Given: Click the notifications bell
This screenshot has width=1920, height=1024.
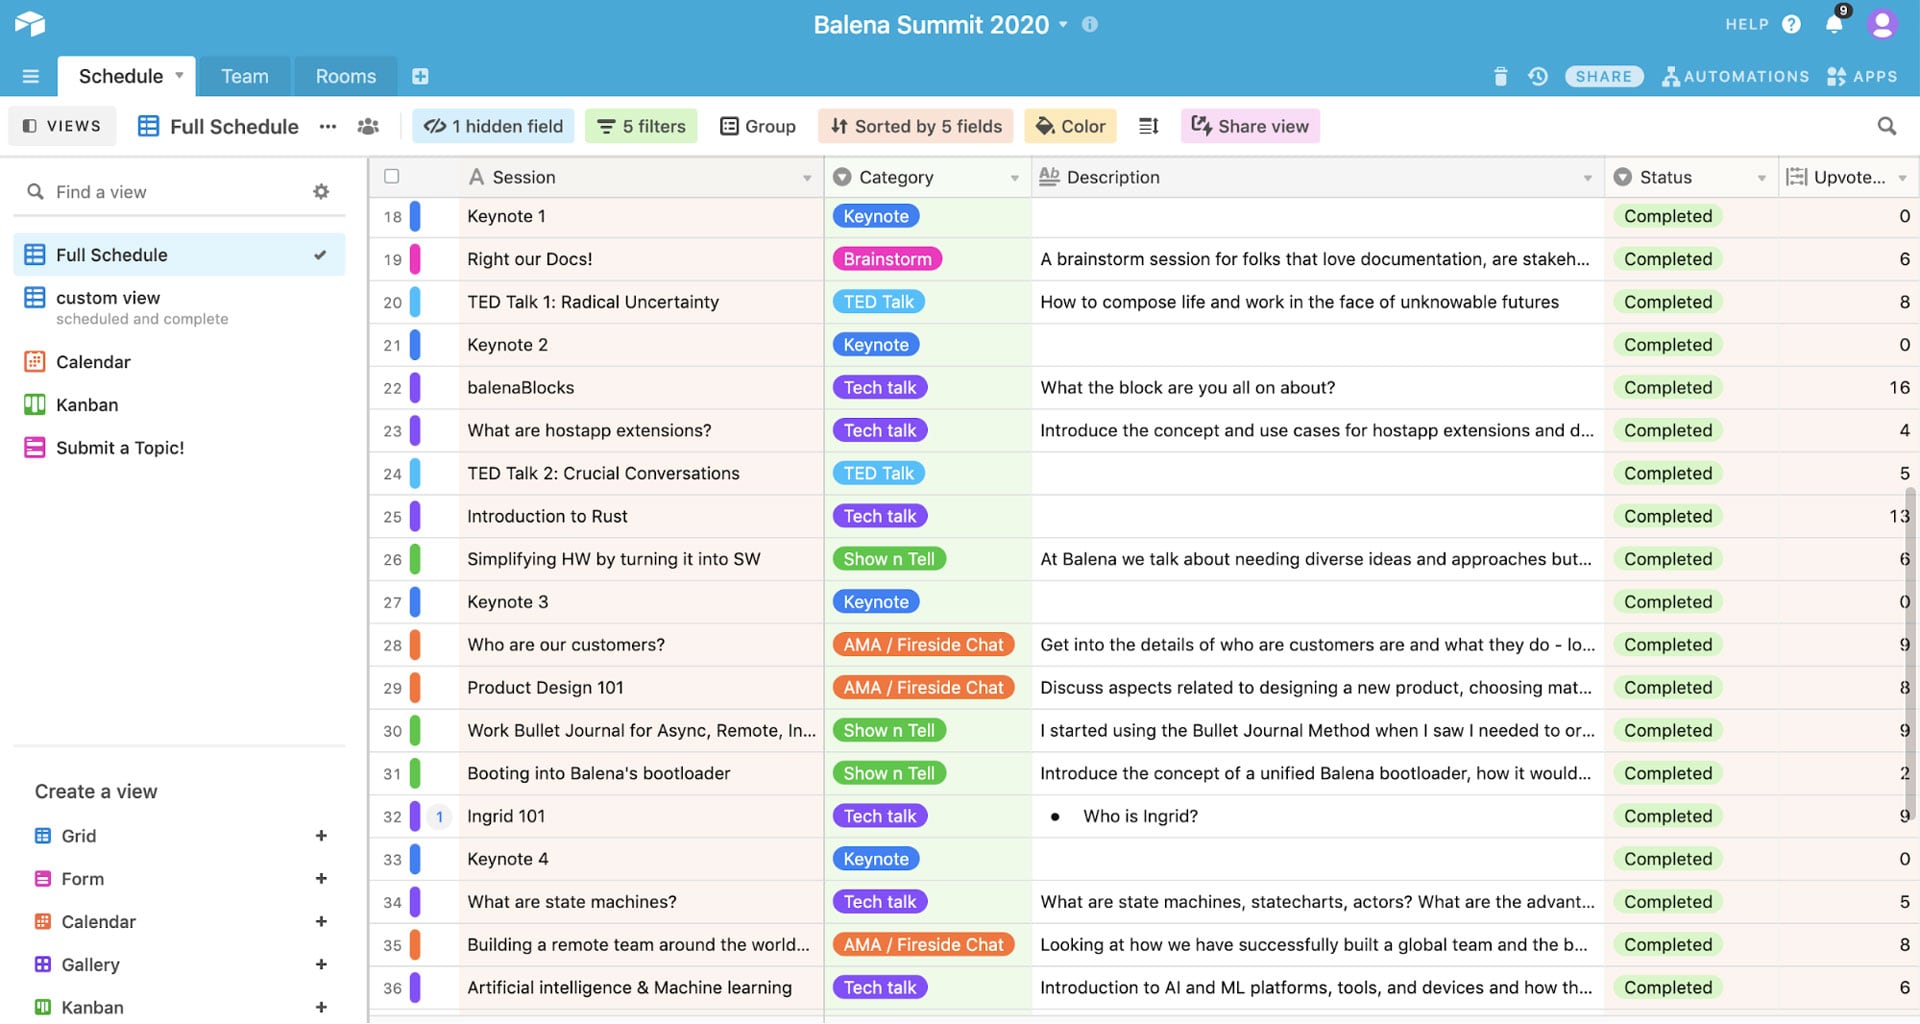Looking at the screenshot, I should (1833, 23).
